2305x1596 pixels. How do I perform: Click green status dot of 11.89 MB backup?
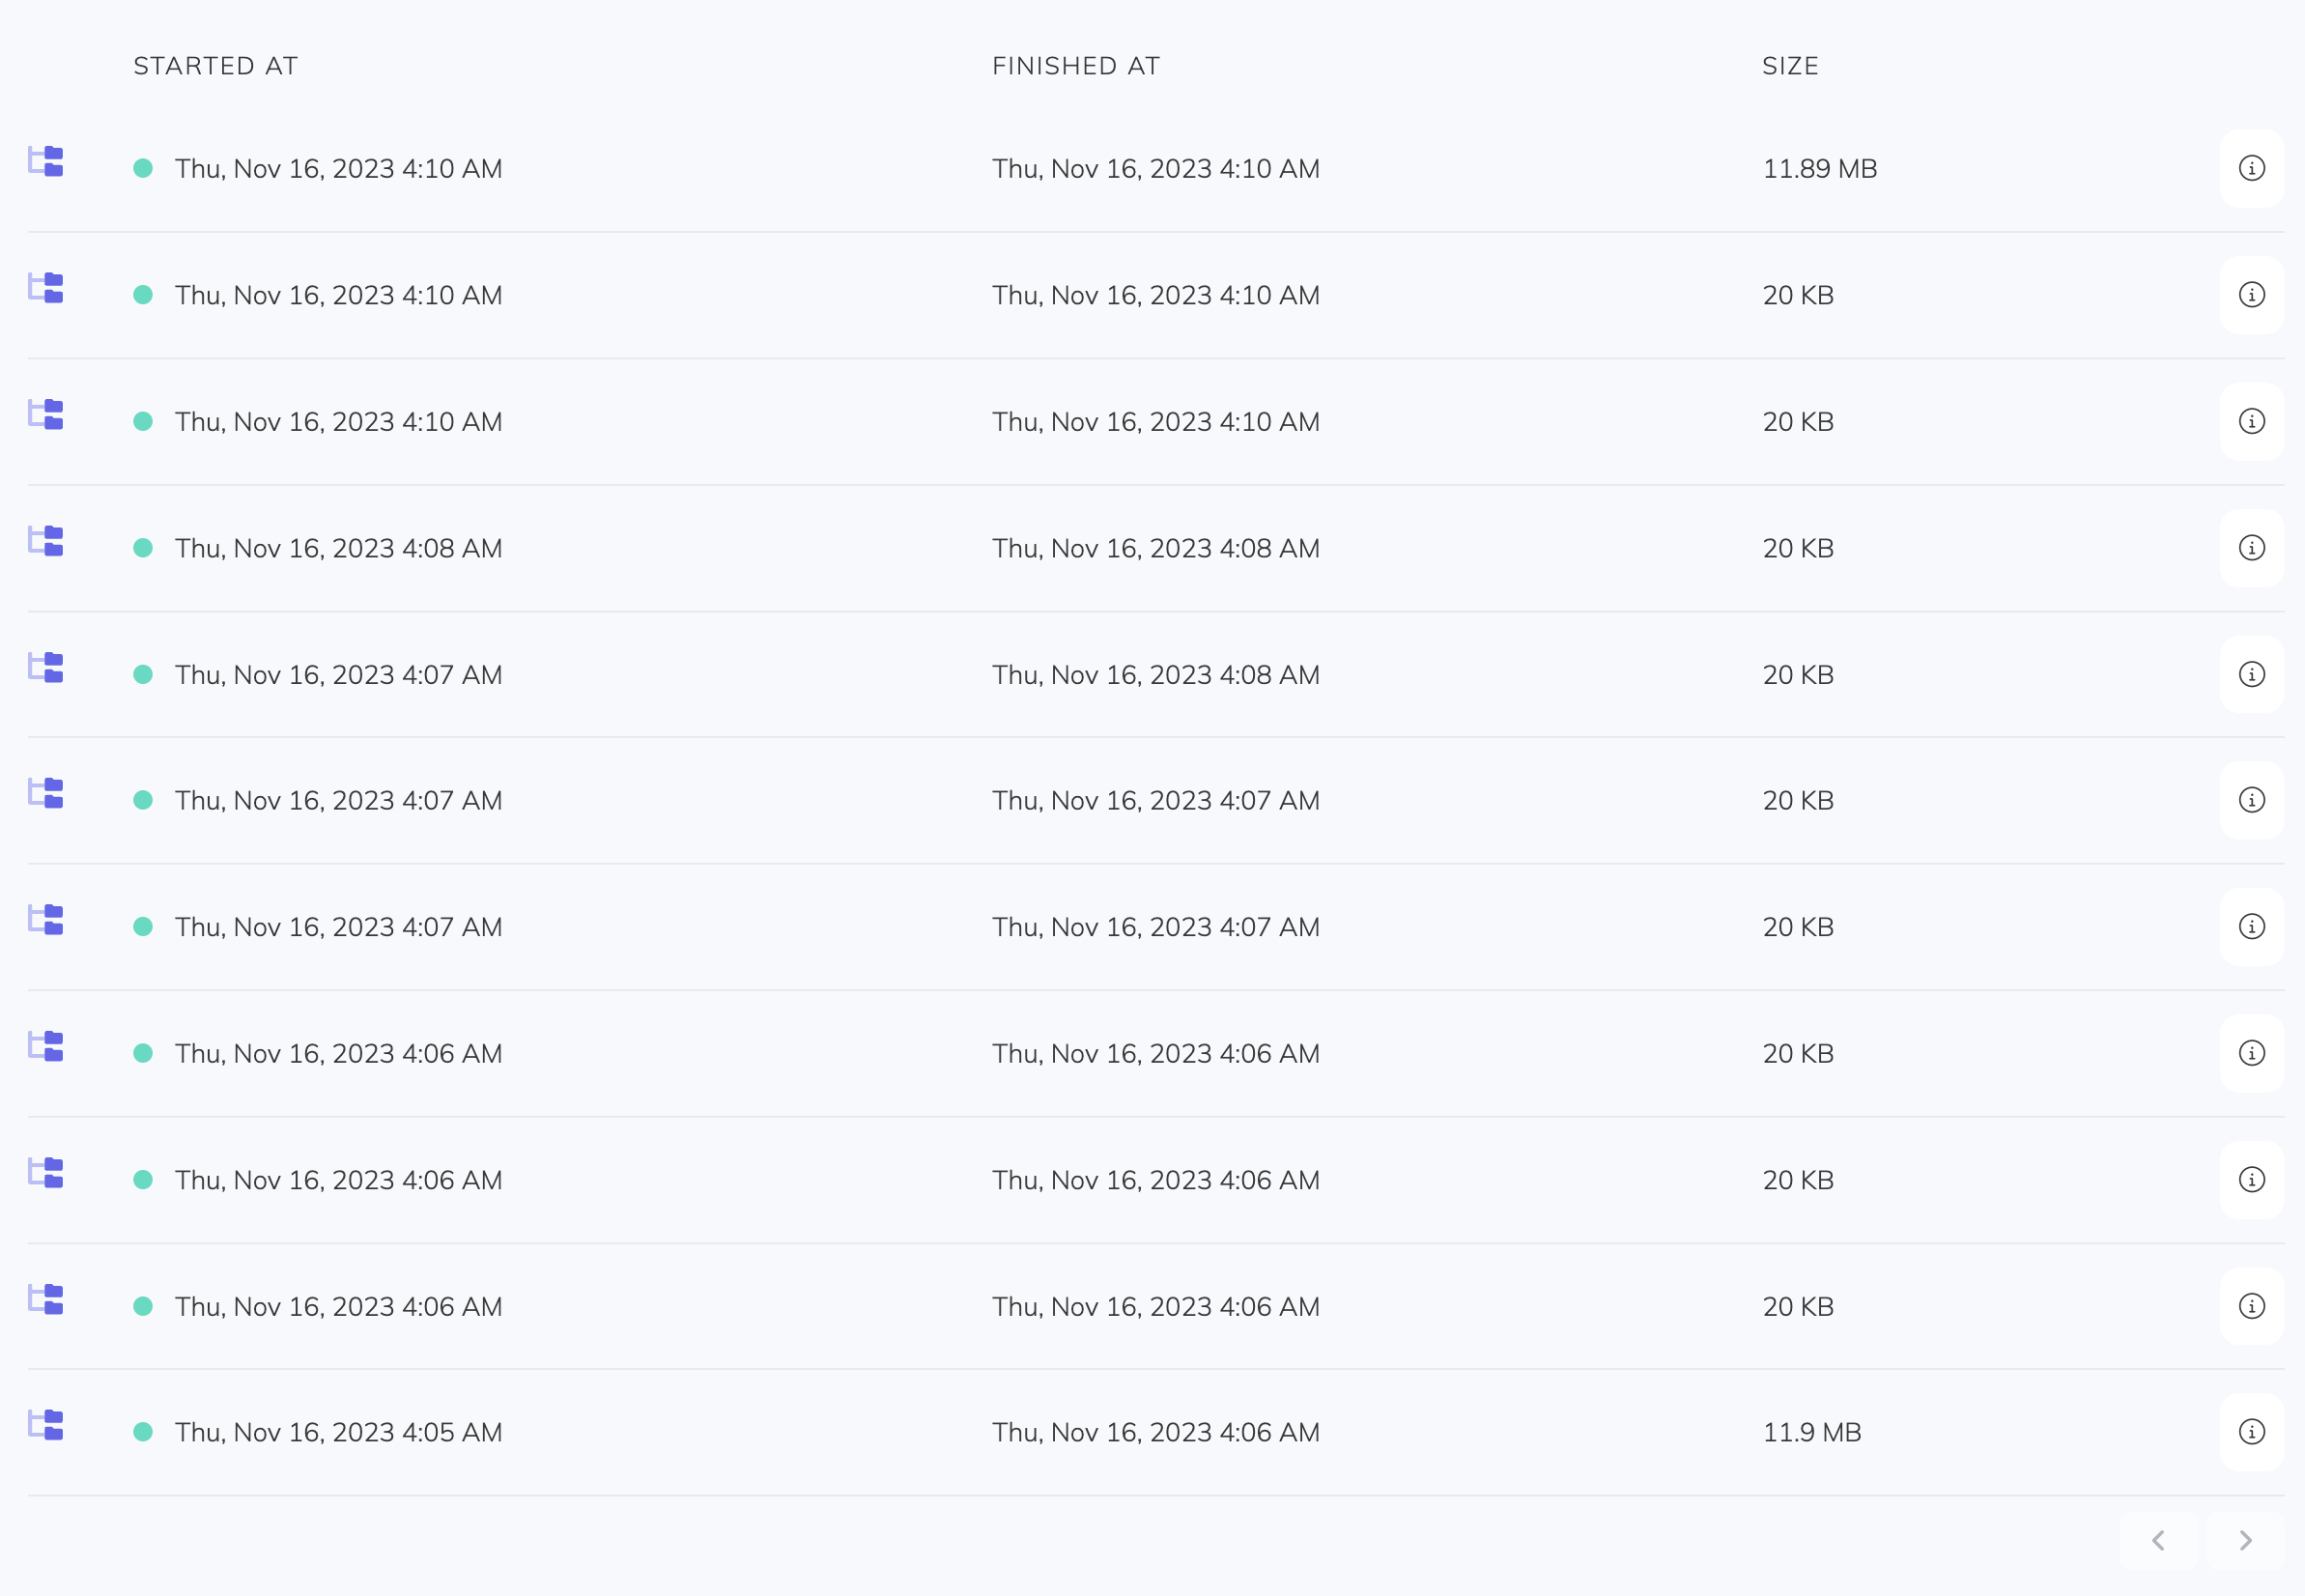click(143, 168)
